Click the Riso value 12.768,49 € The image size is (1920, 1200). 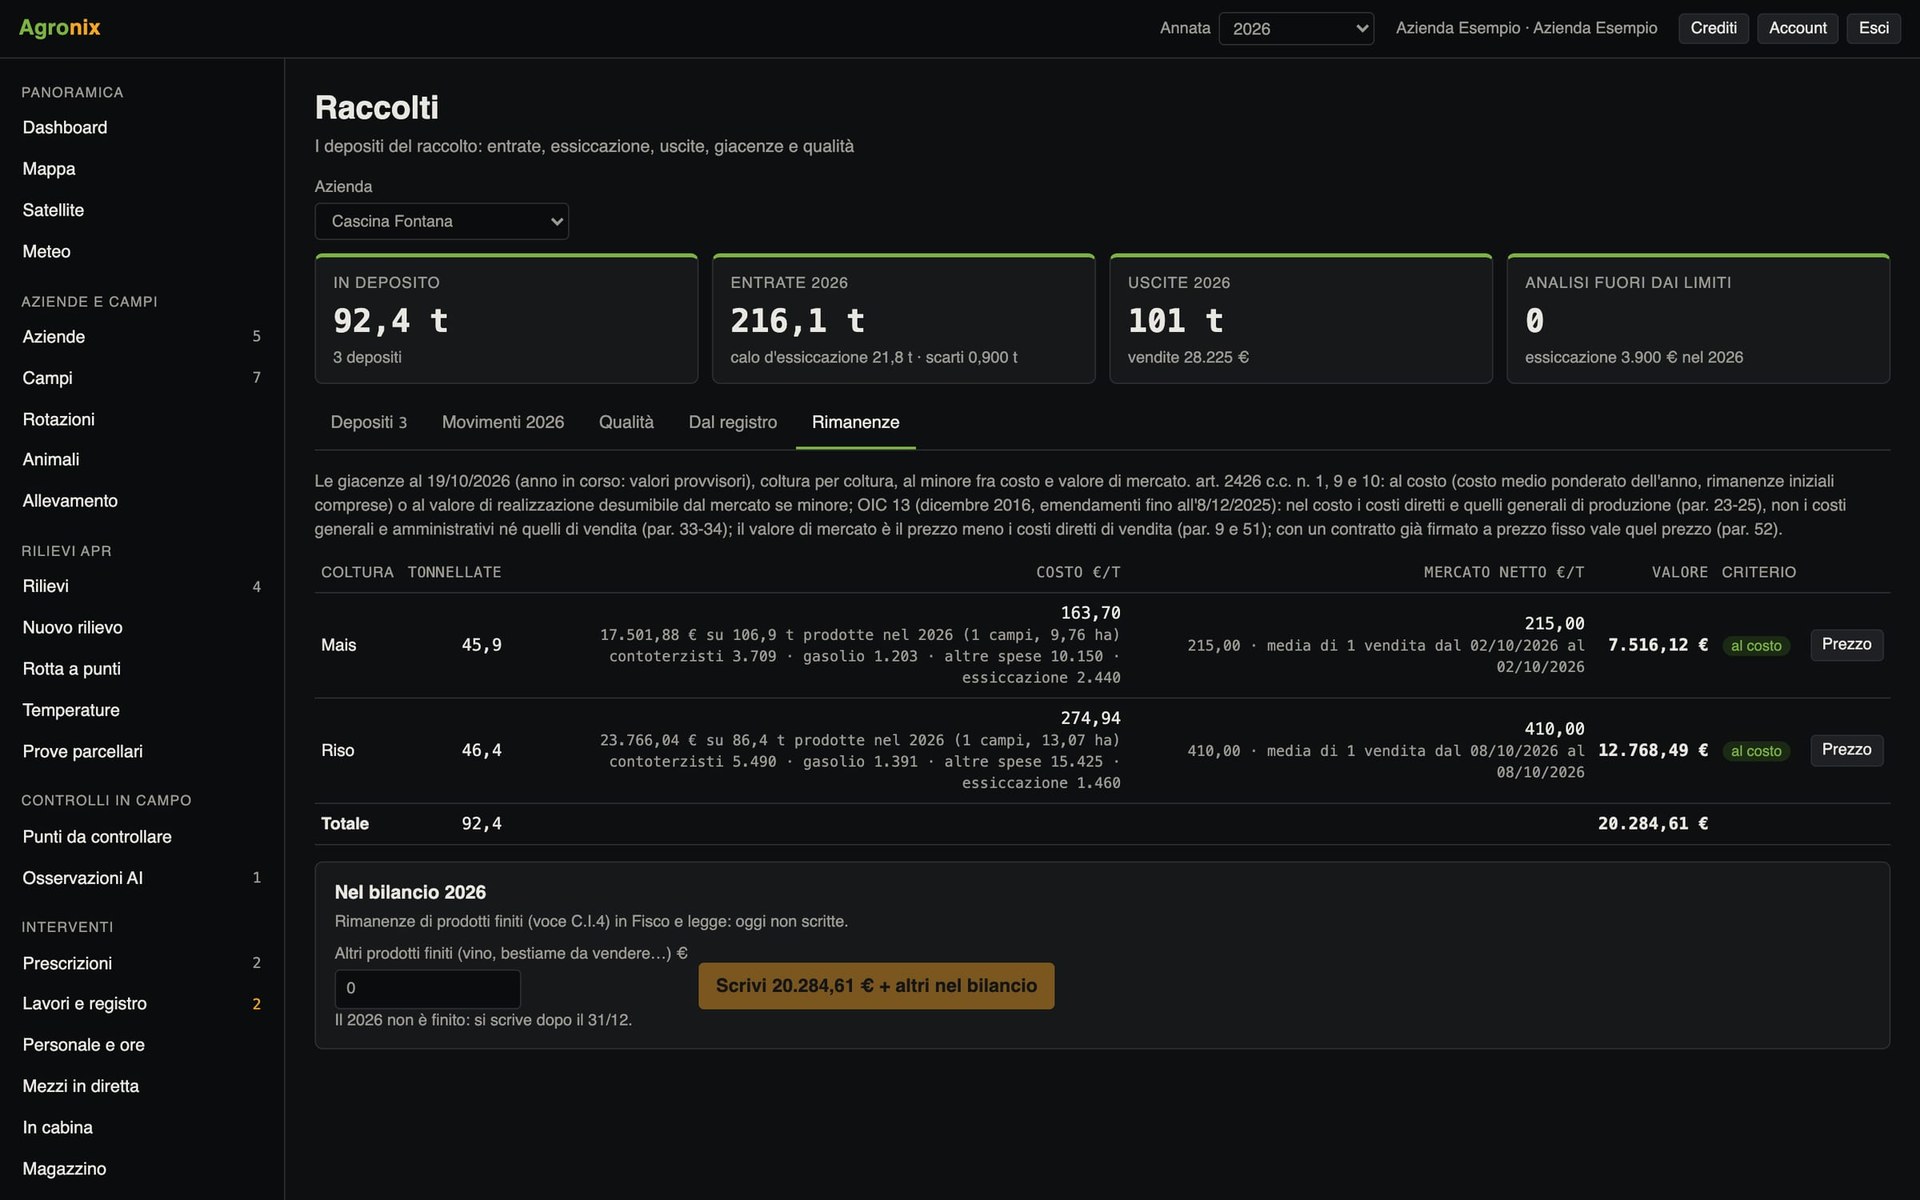[x=1653, y=750]
